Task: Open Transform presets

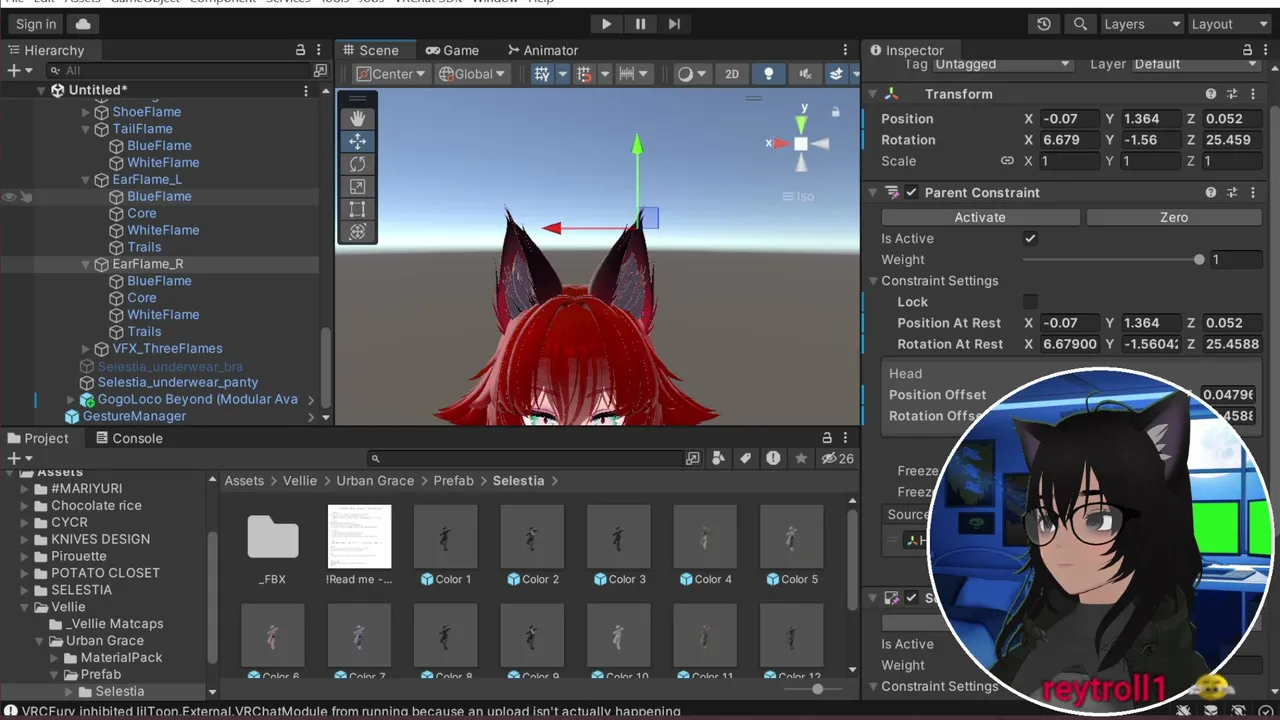Action: pyautogui.click(x=1232, y=94)
